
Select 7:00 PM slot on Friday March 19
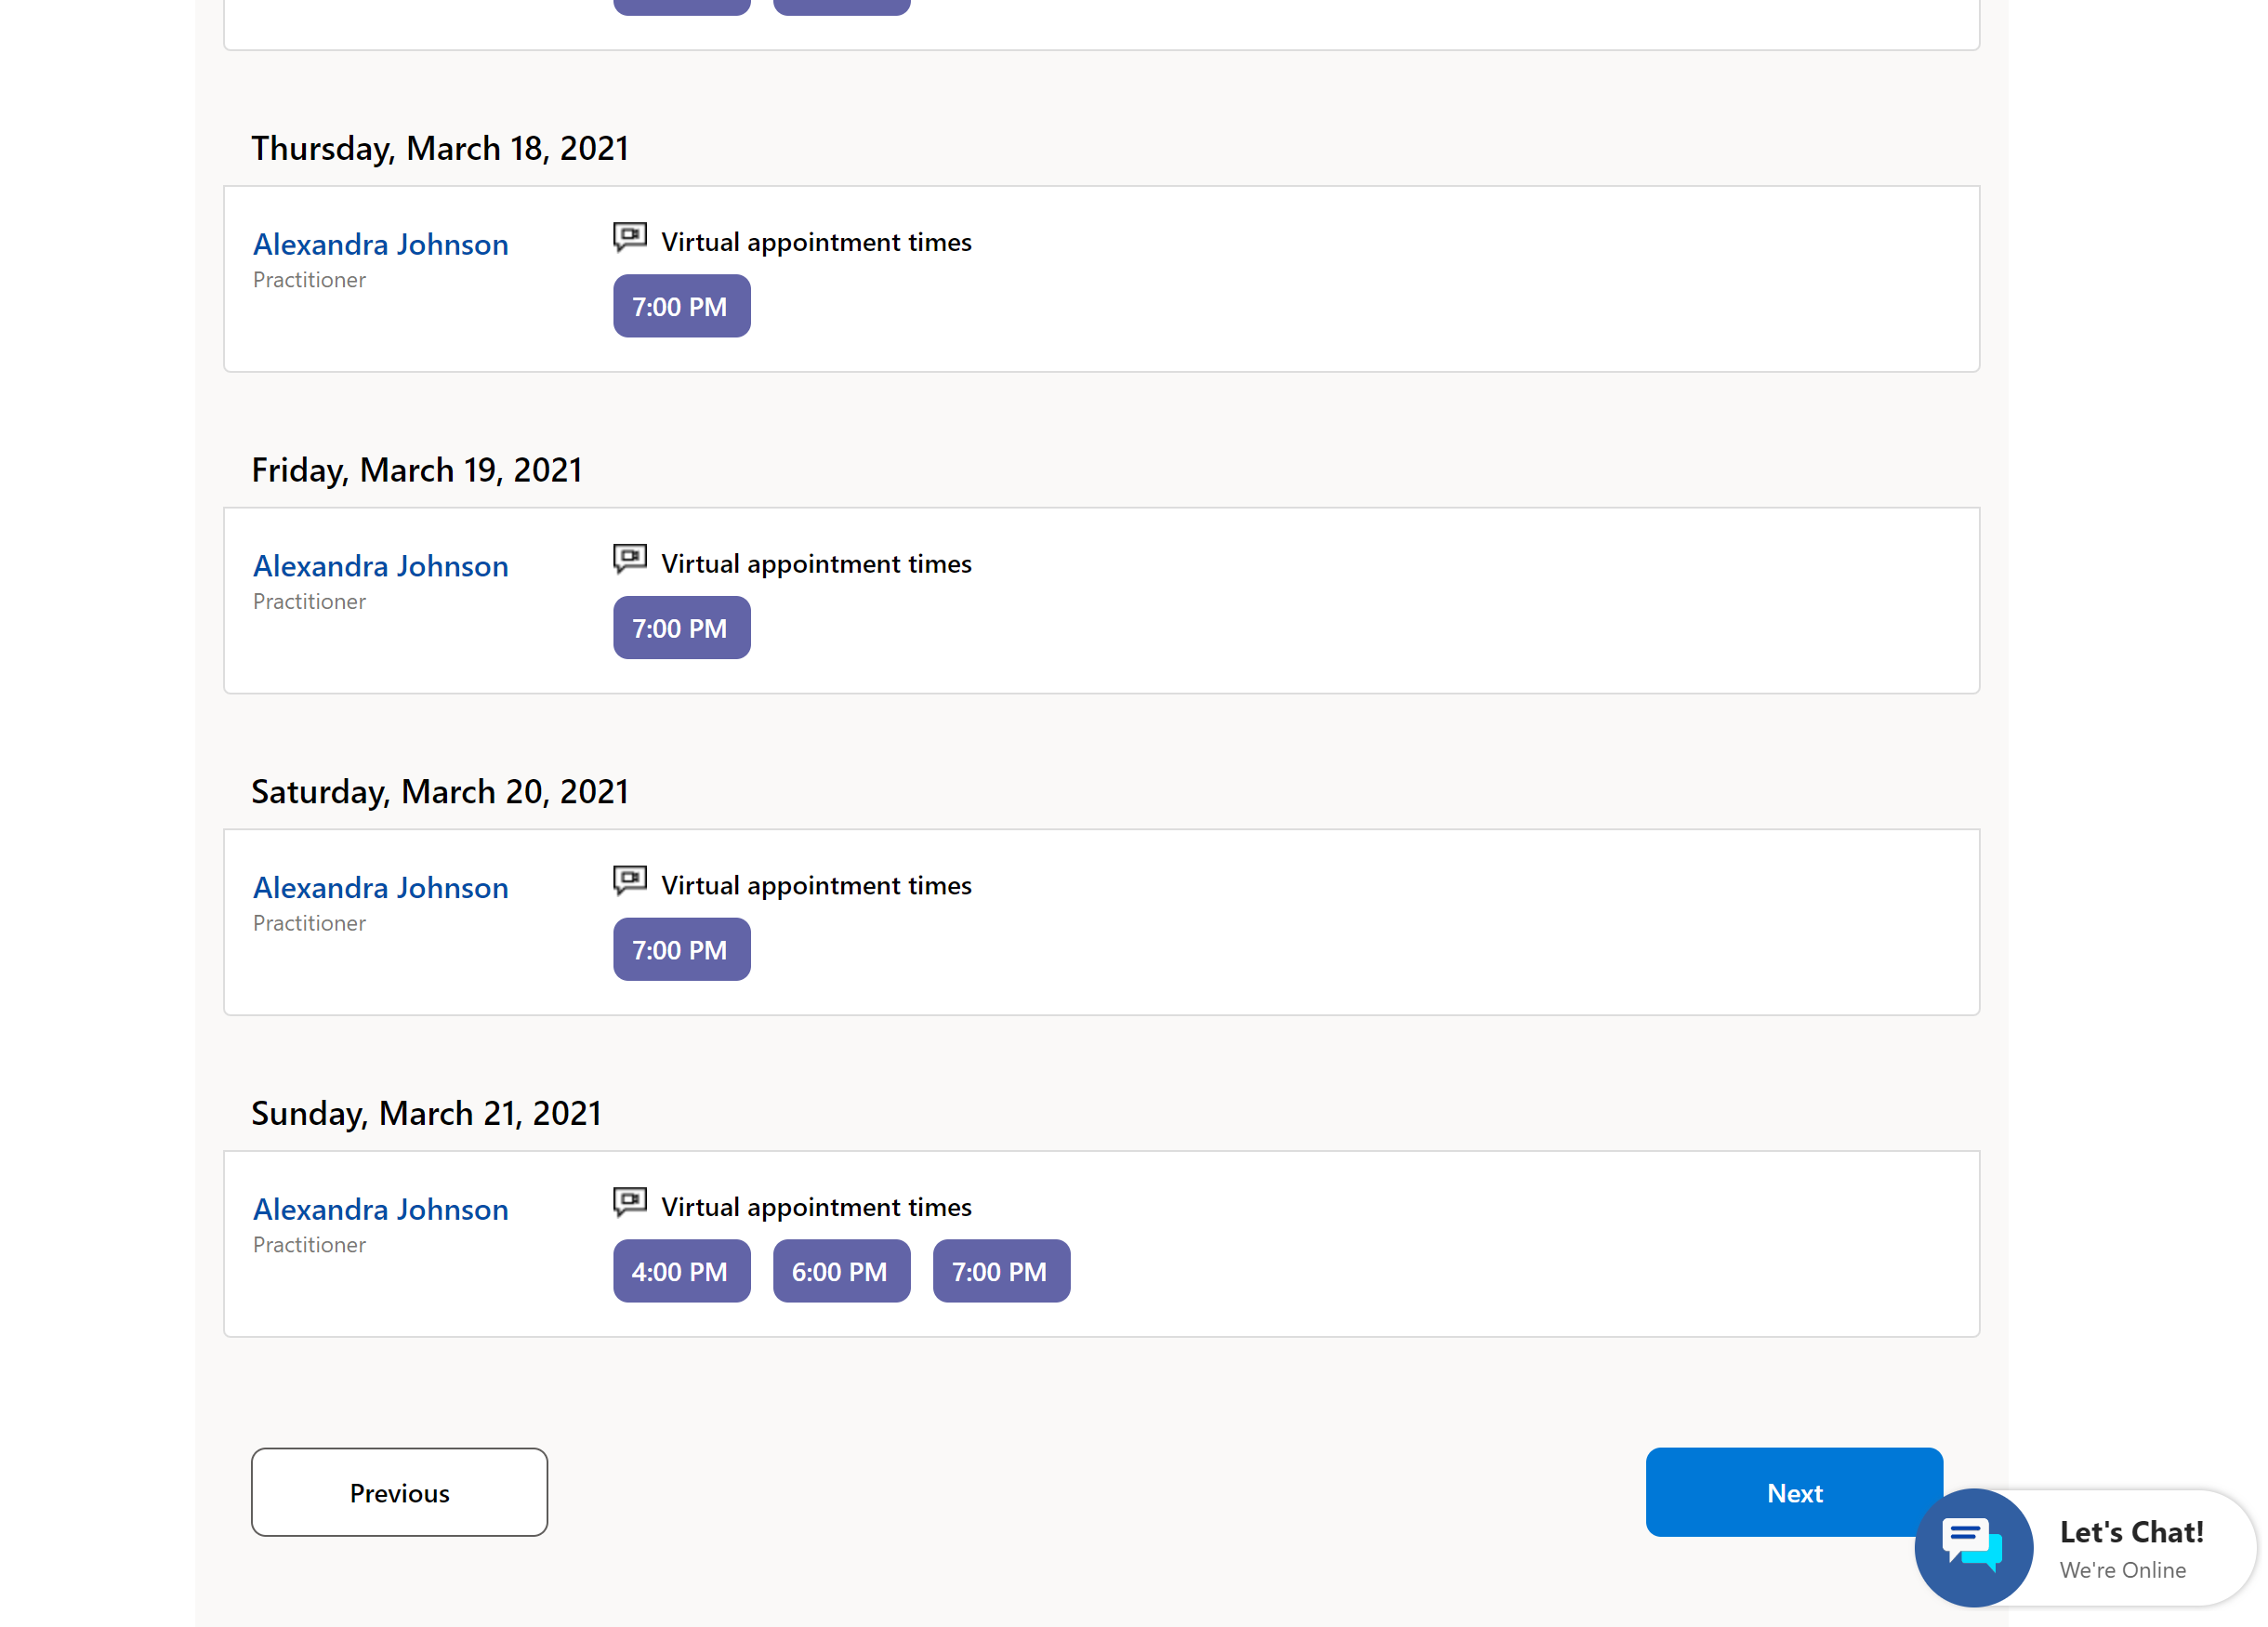(x=681, y=628)
